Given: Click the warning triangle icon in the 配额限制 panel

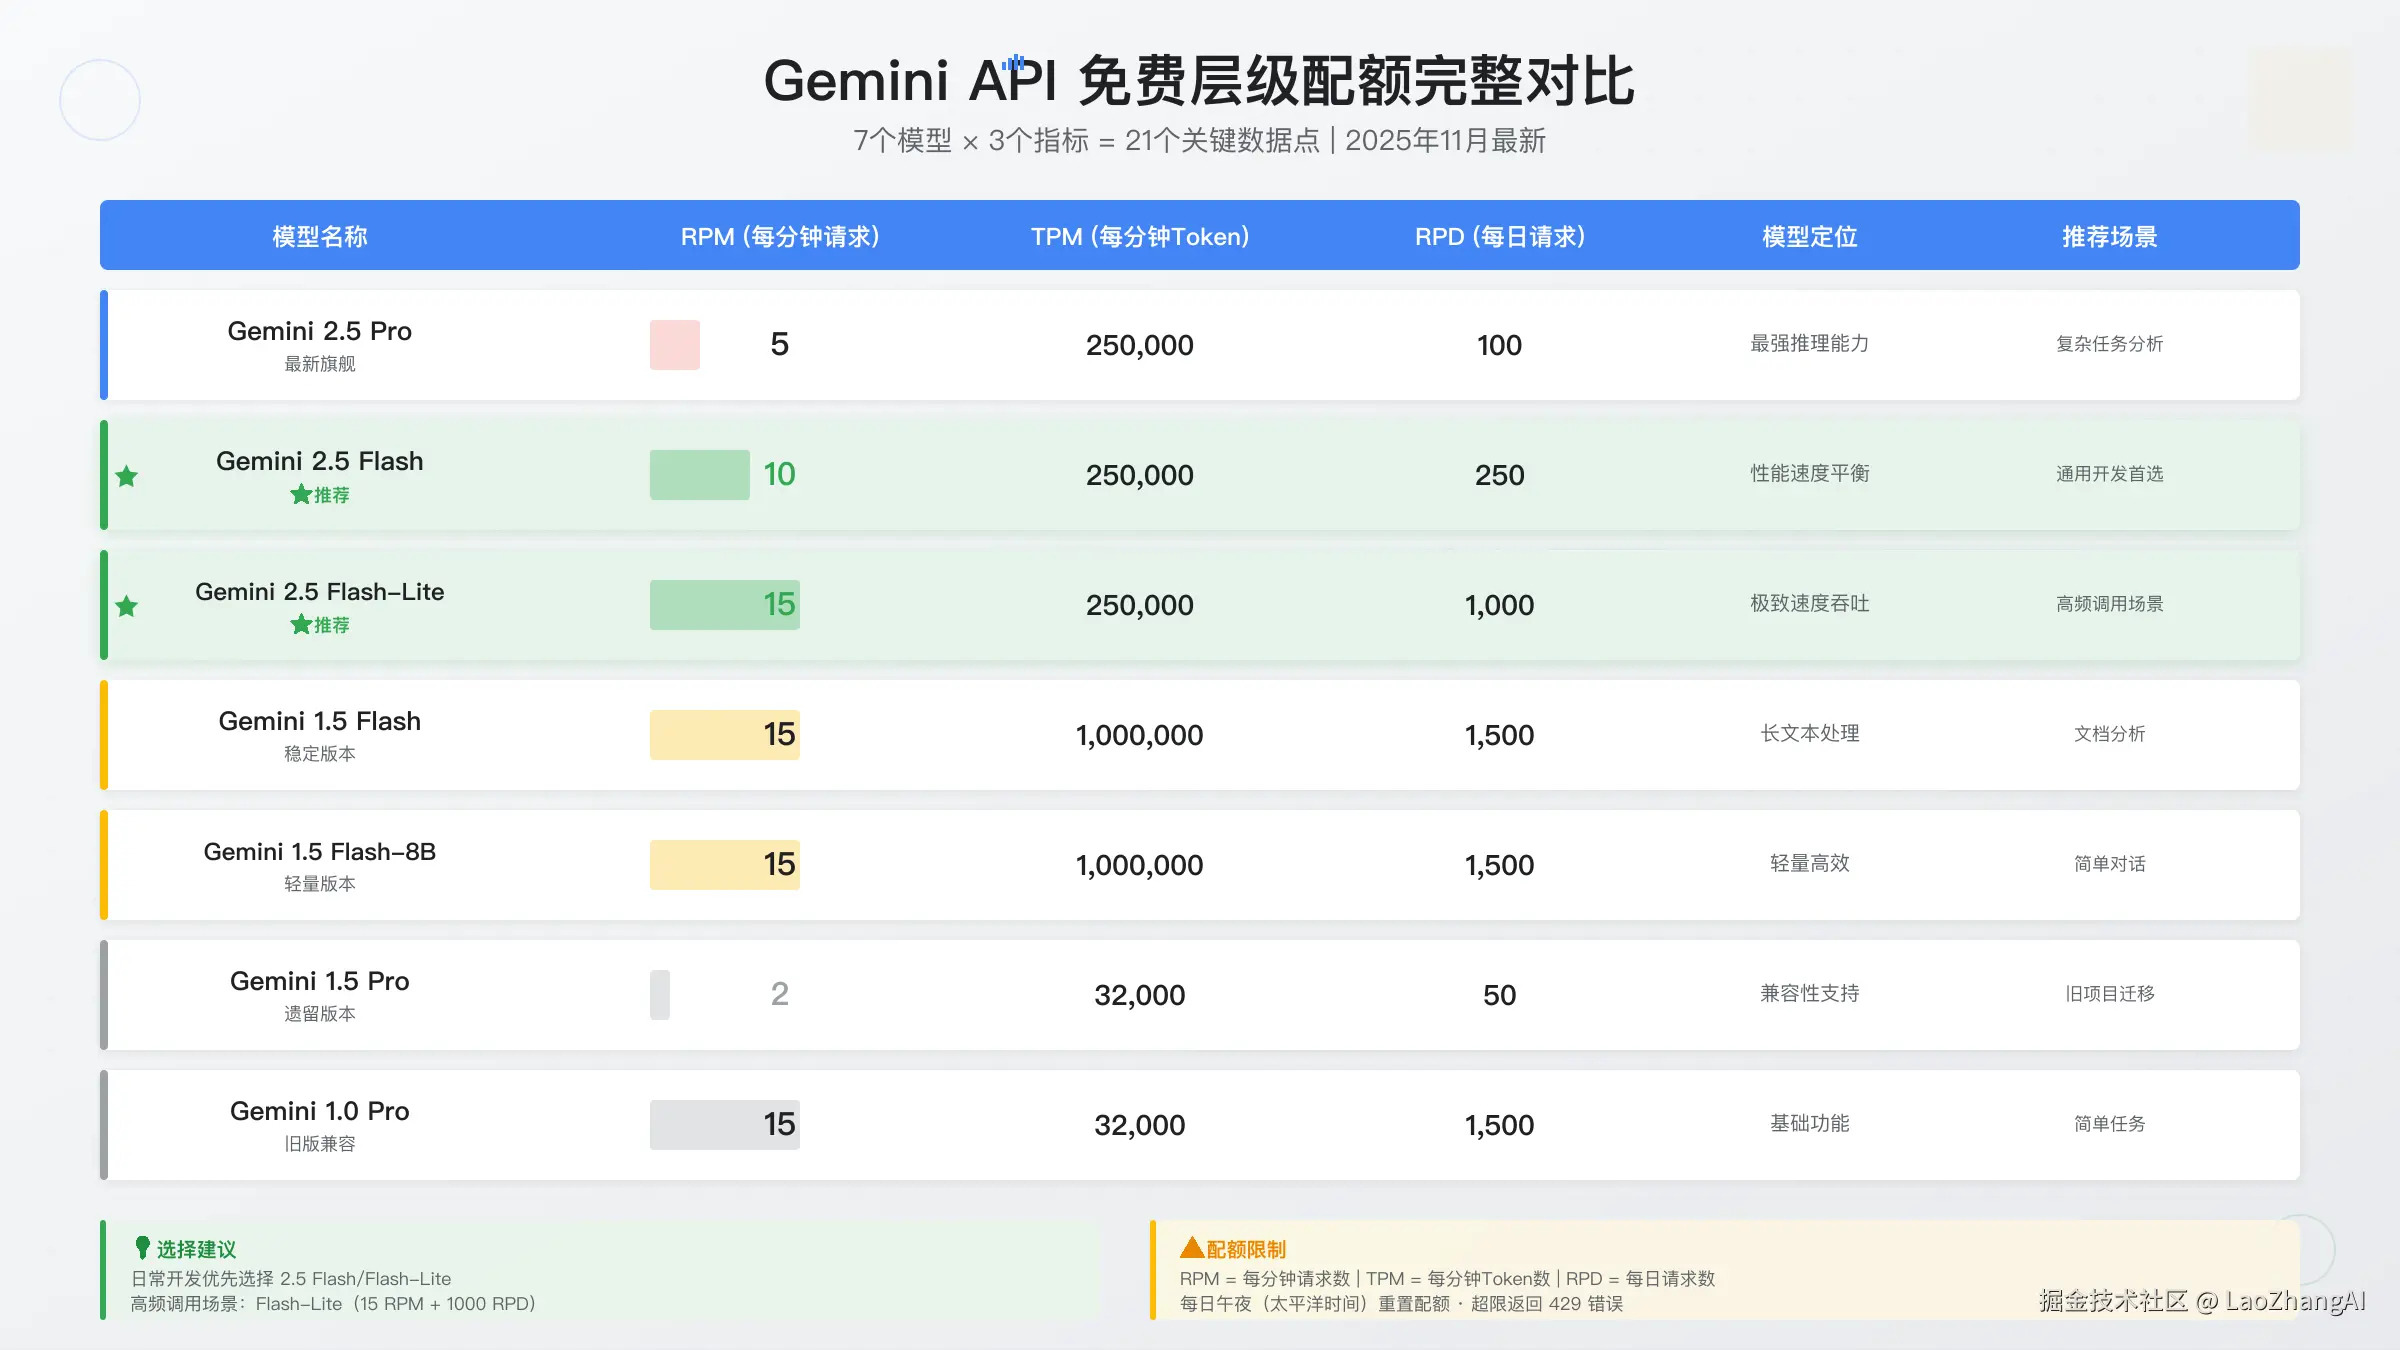Looking at the screenshot, I should click(1191, 1247).
